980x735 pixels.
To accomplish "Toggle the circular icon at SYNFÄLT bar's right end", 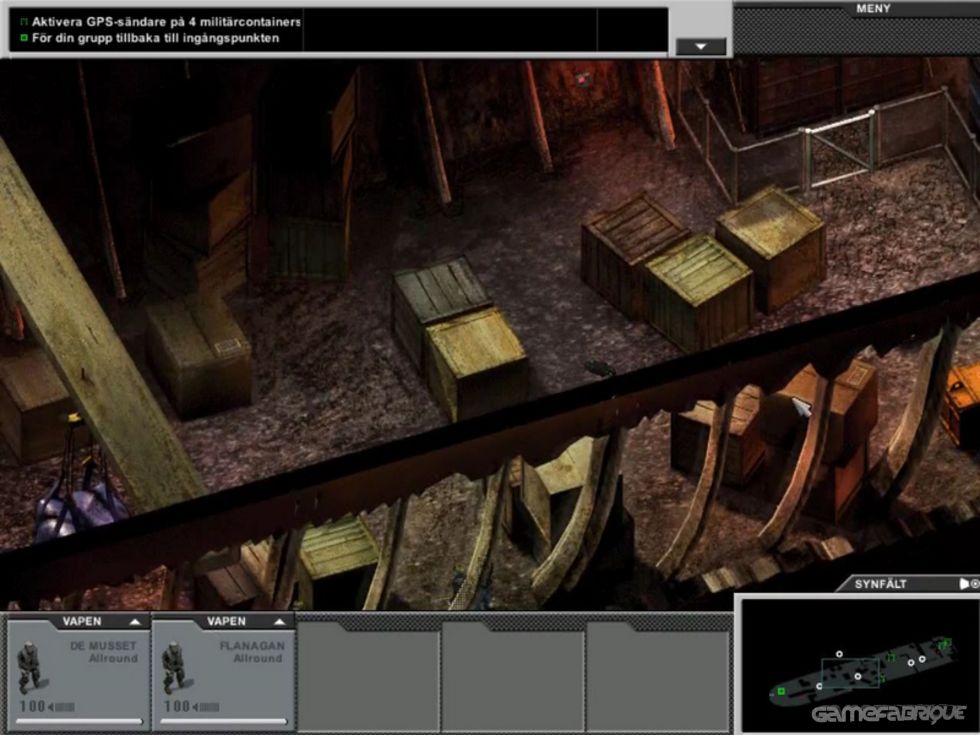I will (975, 584).
